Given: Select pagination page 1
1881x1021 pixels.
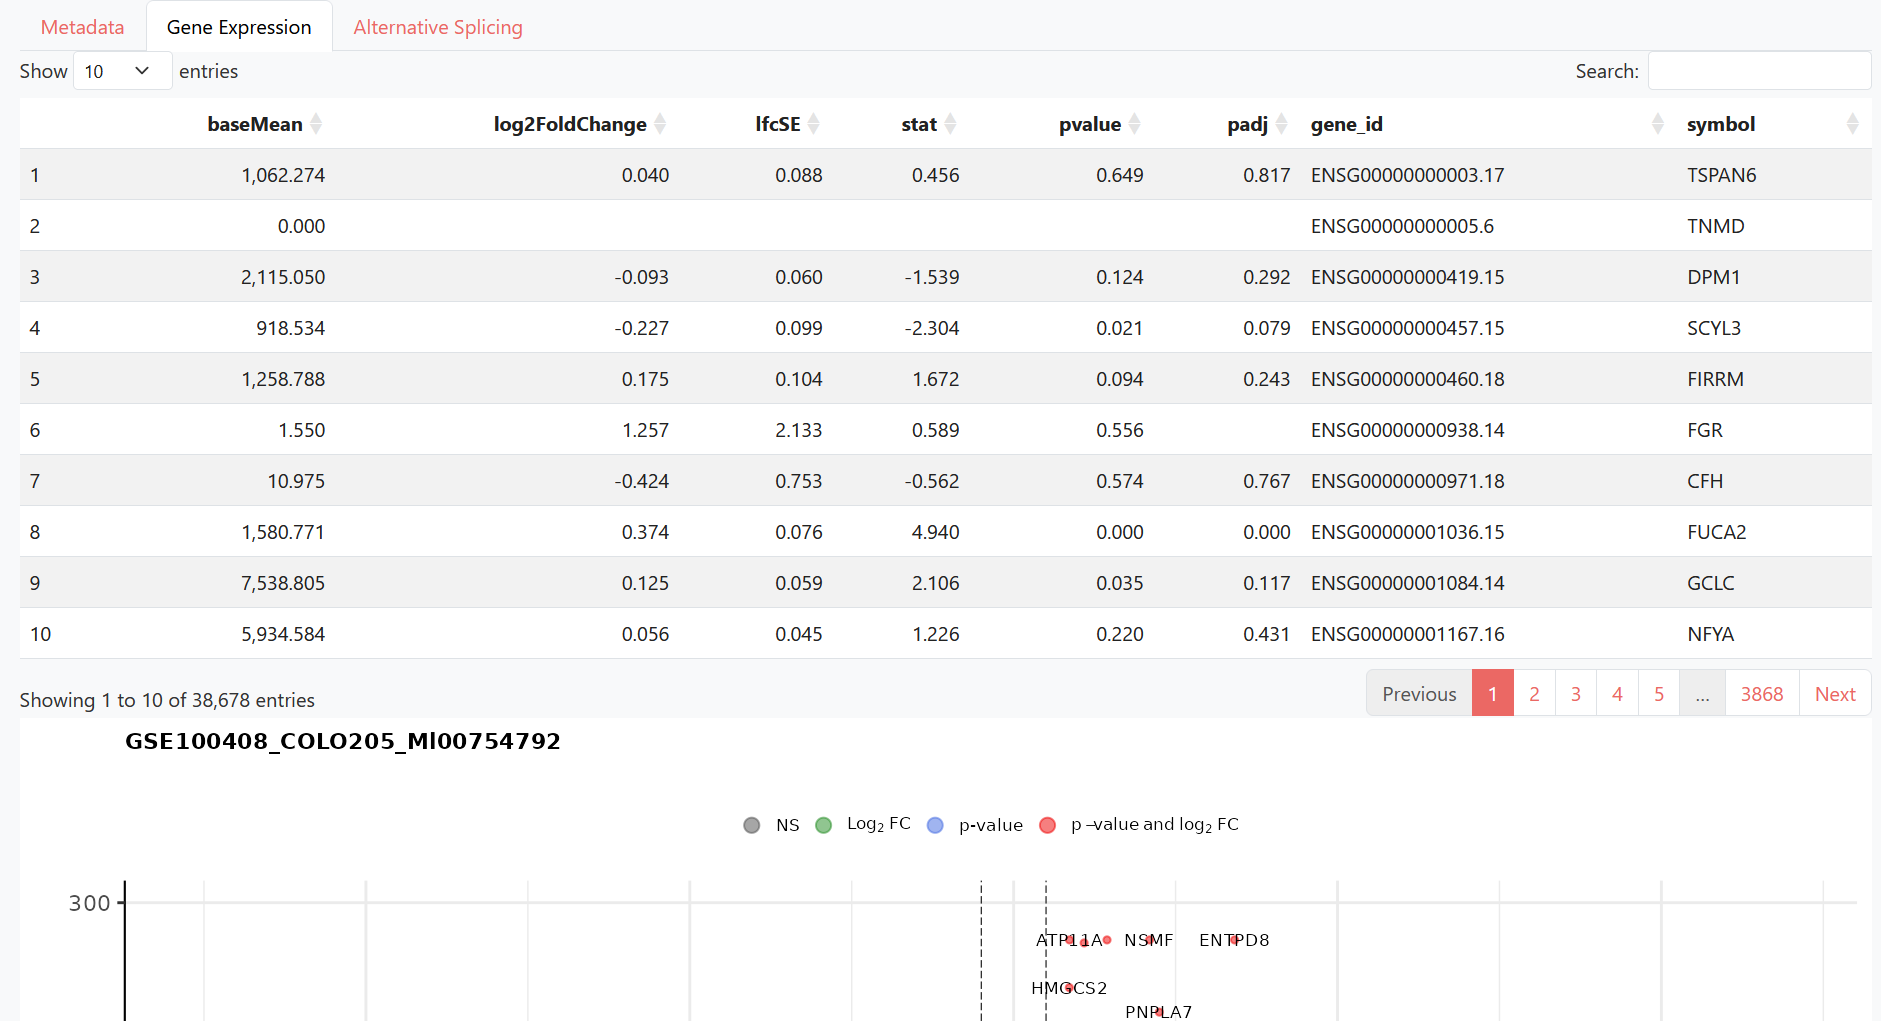Looking at the screenshot, I should tap(1492, 694).
